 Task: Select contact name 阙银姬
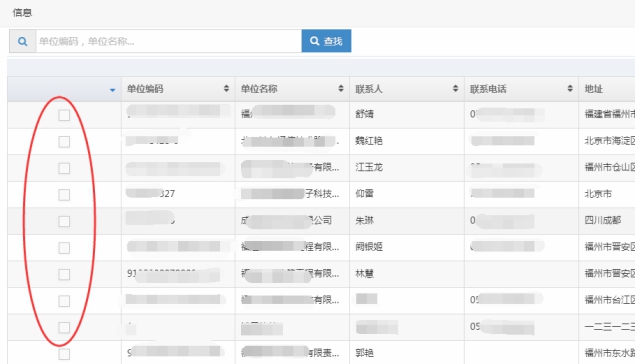point(369,247)
